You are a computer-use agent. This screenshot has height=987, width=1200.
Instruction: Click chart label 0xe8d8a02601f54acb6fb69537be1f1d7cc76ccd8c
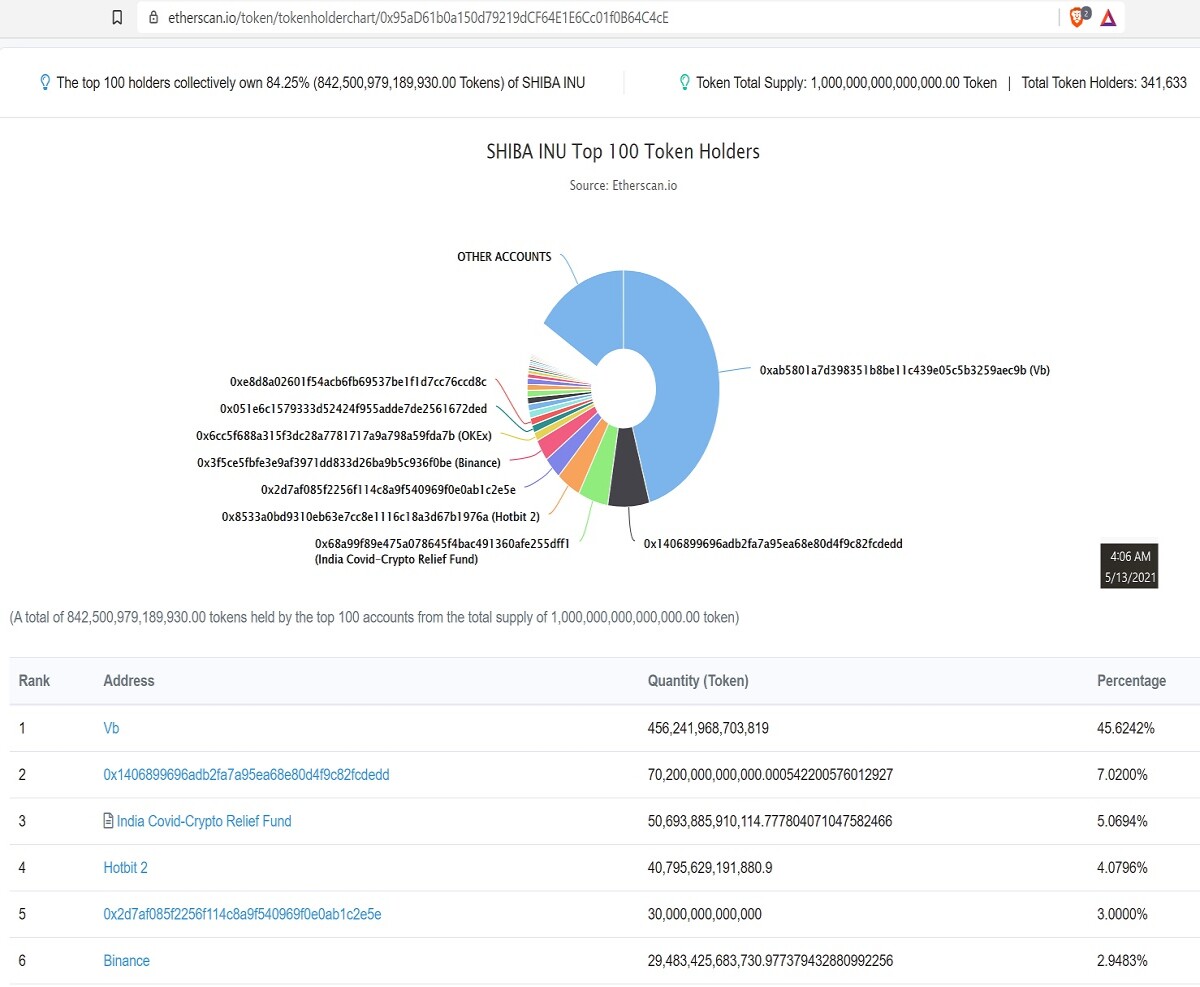pyautogui.click(x=358, y=381)
